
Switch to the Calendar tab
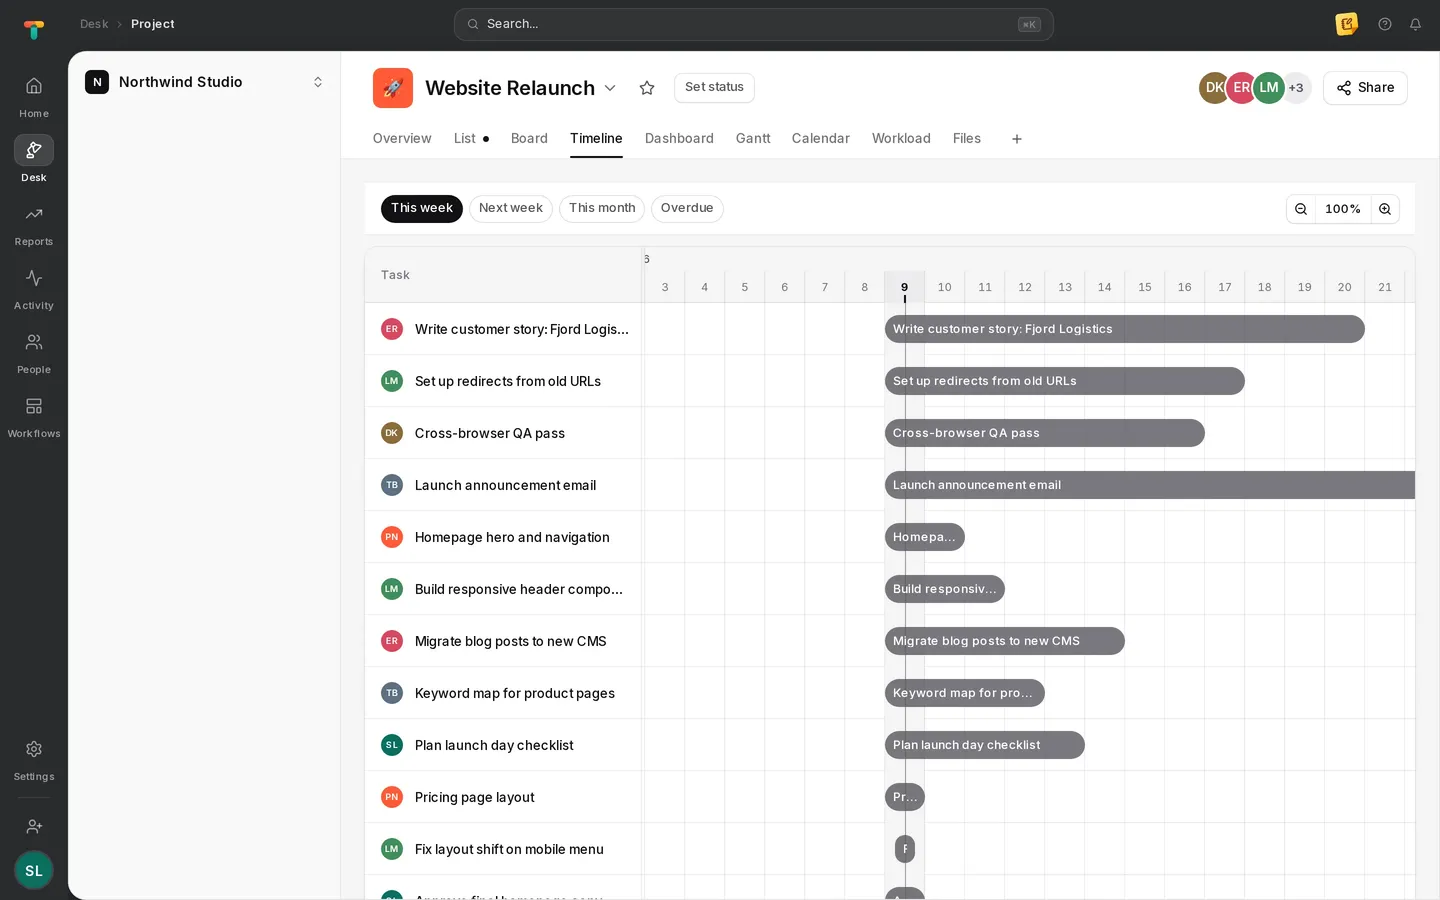pyautogui.click(x=821, y=138)
